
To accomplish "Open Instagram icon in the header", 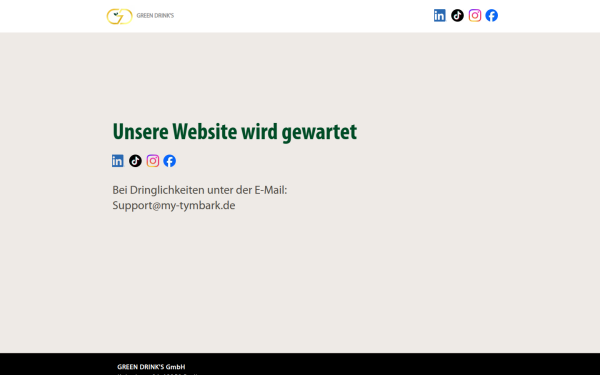I will tap(475, 16).
